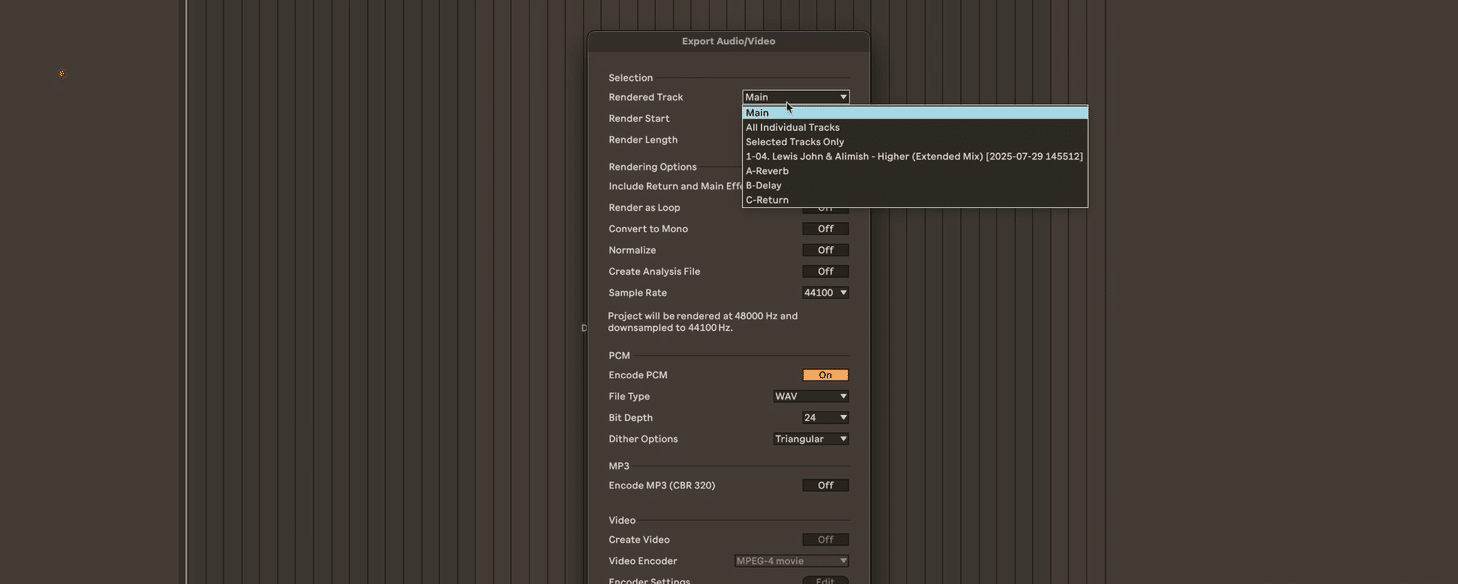1458x584 pixels.
Task: Enable Render as Loop
Action: click(x=824, y=206)
